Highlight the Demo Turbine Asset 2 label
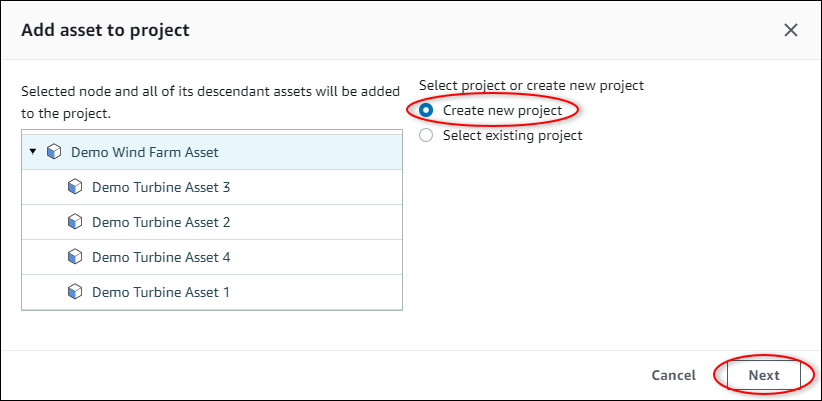Viewport: 822px width, 401px height. pyautogui.click(x=161, y=222)
